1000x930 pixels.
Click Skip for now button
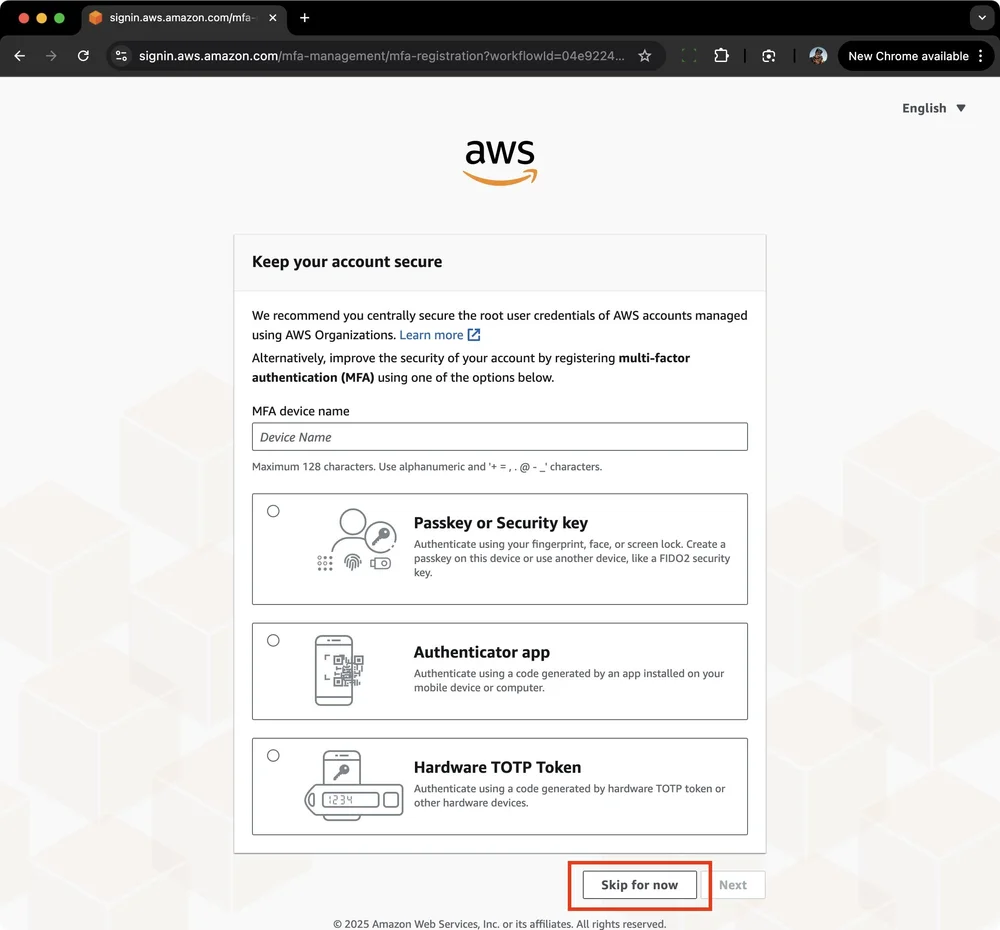pyautogui.click(x=639, y=885)
